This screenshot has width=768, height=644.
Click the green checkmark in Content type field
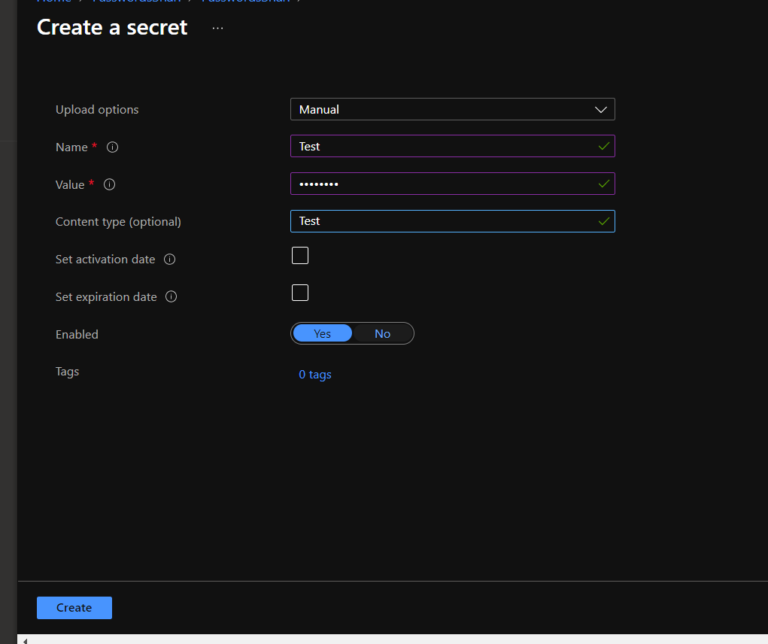click(603, 221)
